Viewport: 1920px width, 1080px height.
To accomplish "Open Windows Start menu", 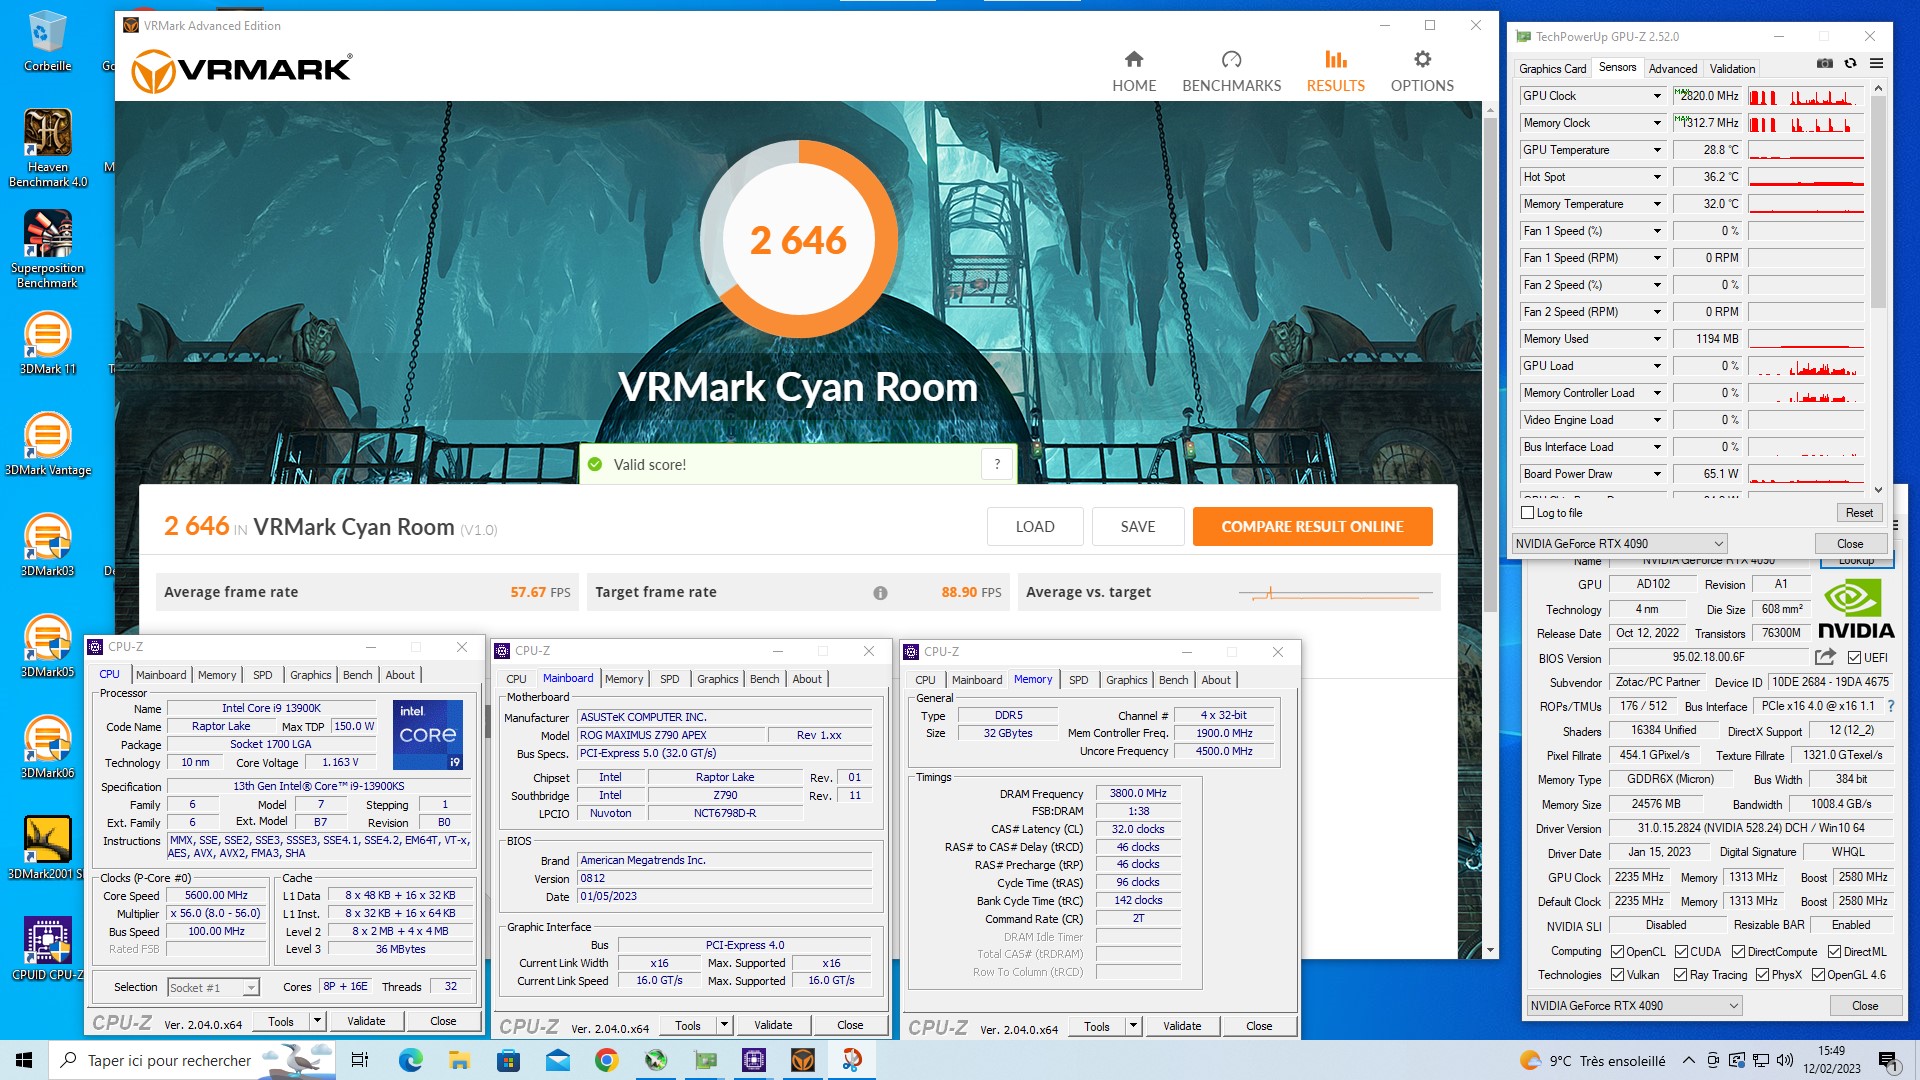I will tap(24, 1060).
